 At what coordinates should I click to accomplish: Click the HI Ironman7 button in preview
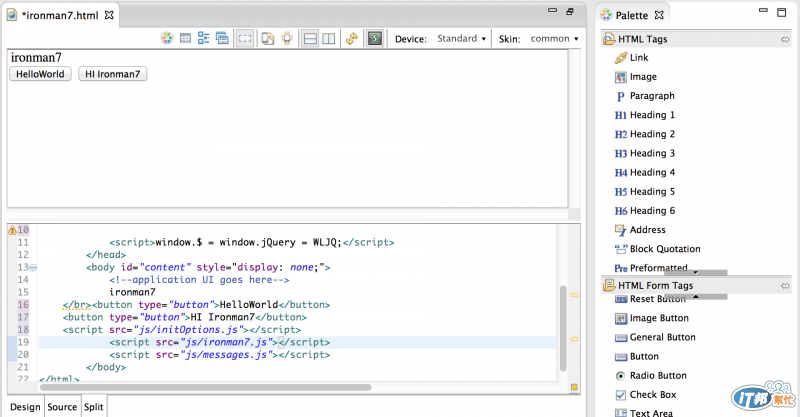click(x=113, y=74)
